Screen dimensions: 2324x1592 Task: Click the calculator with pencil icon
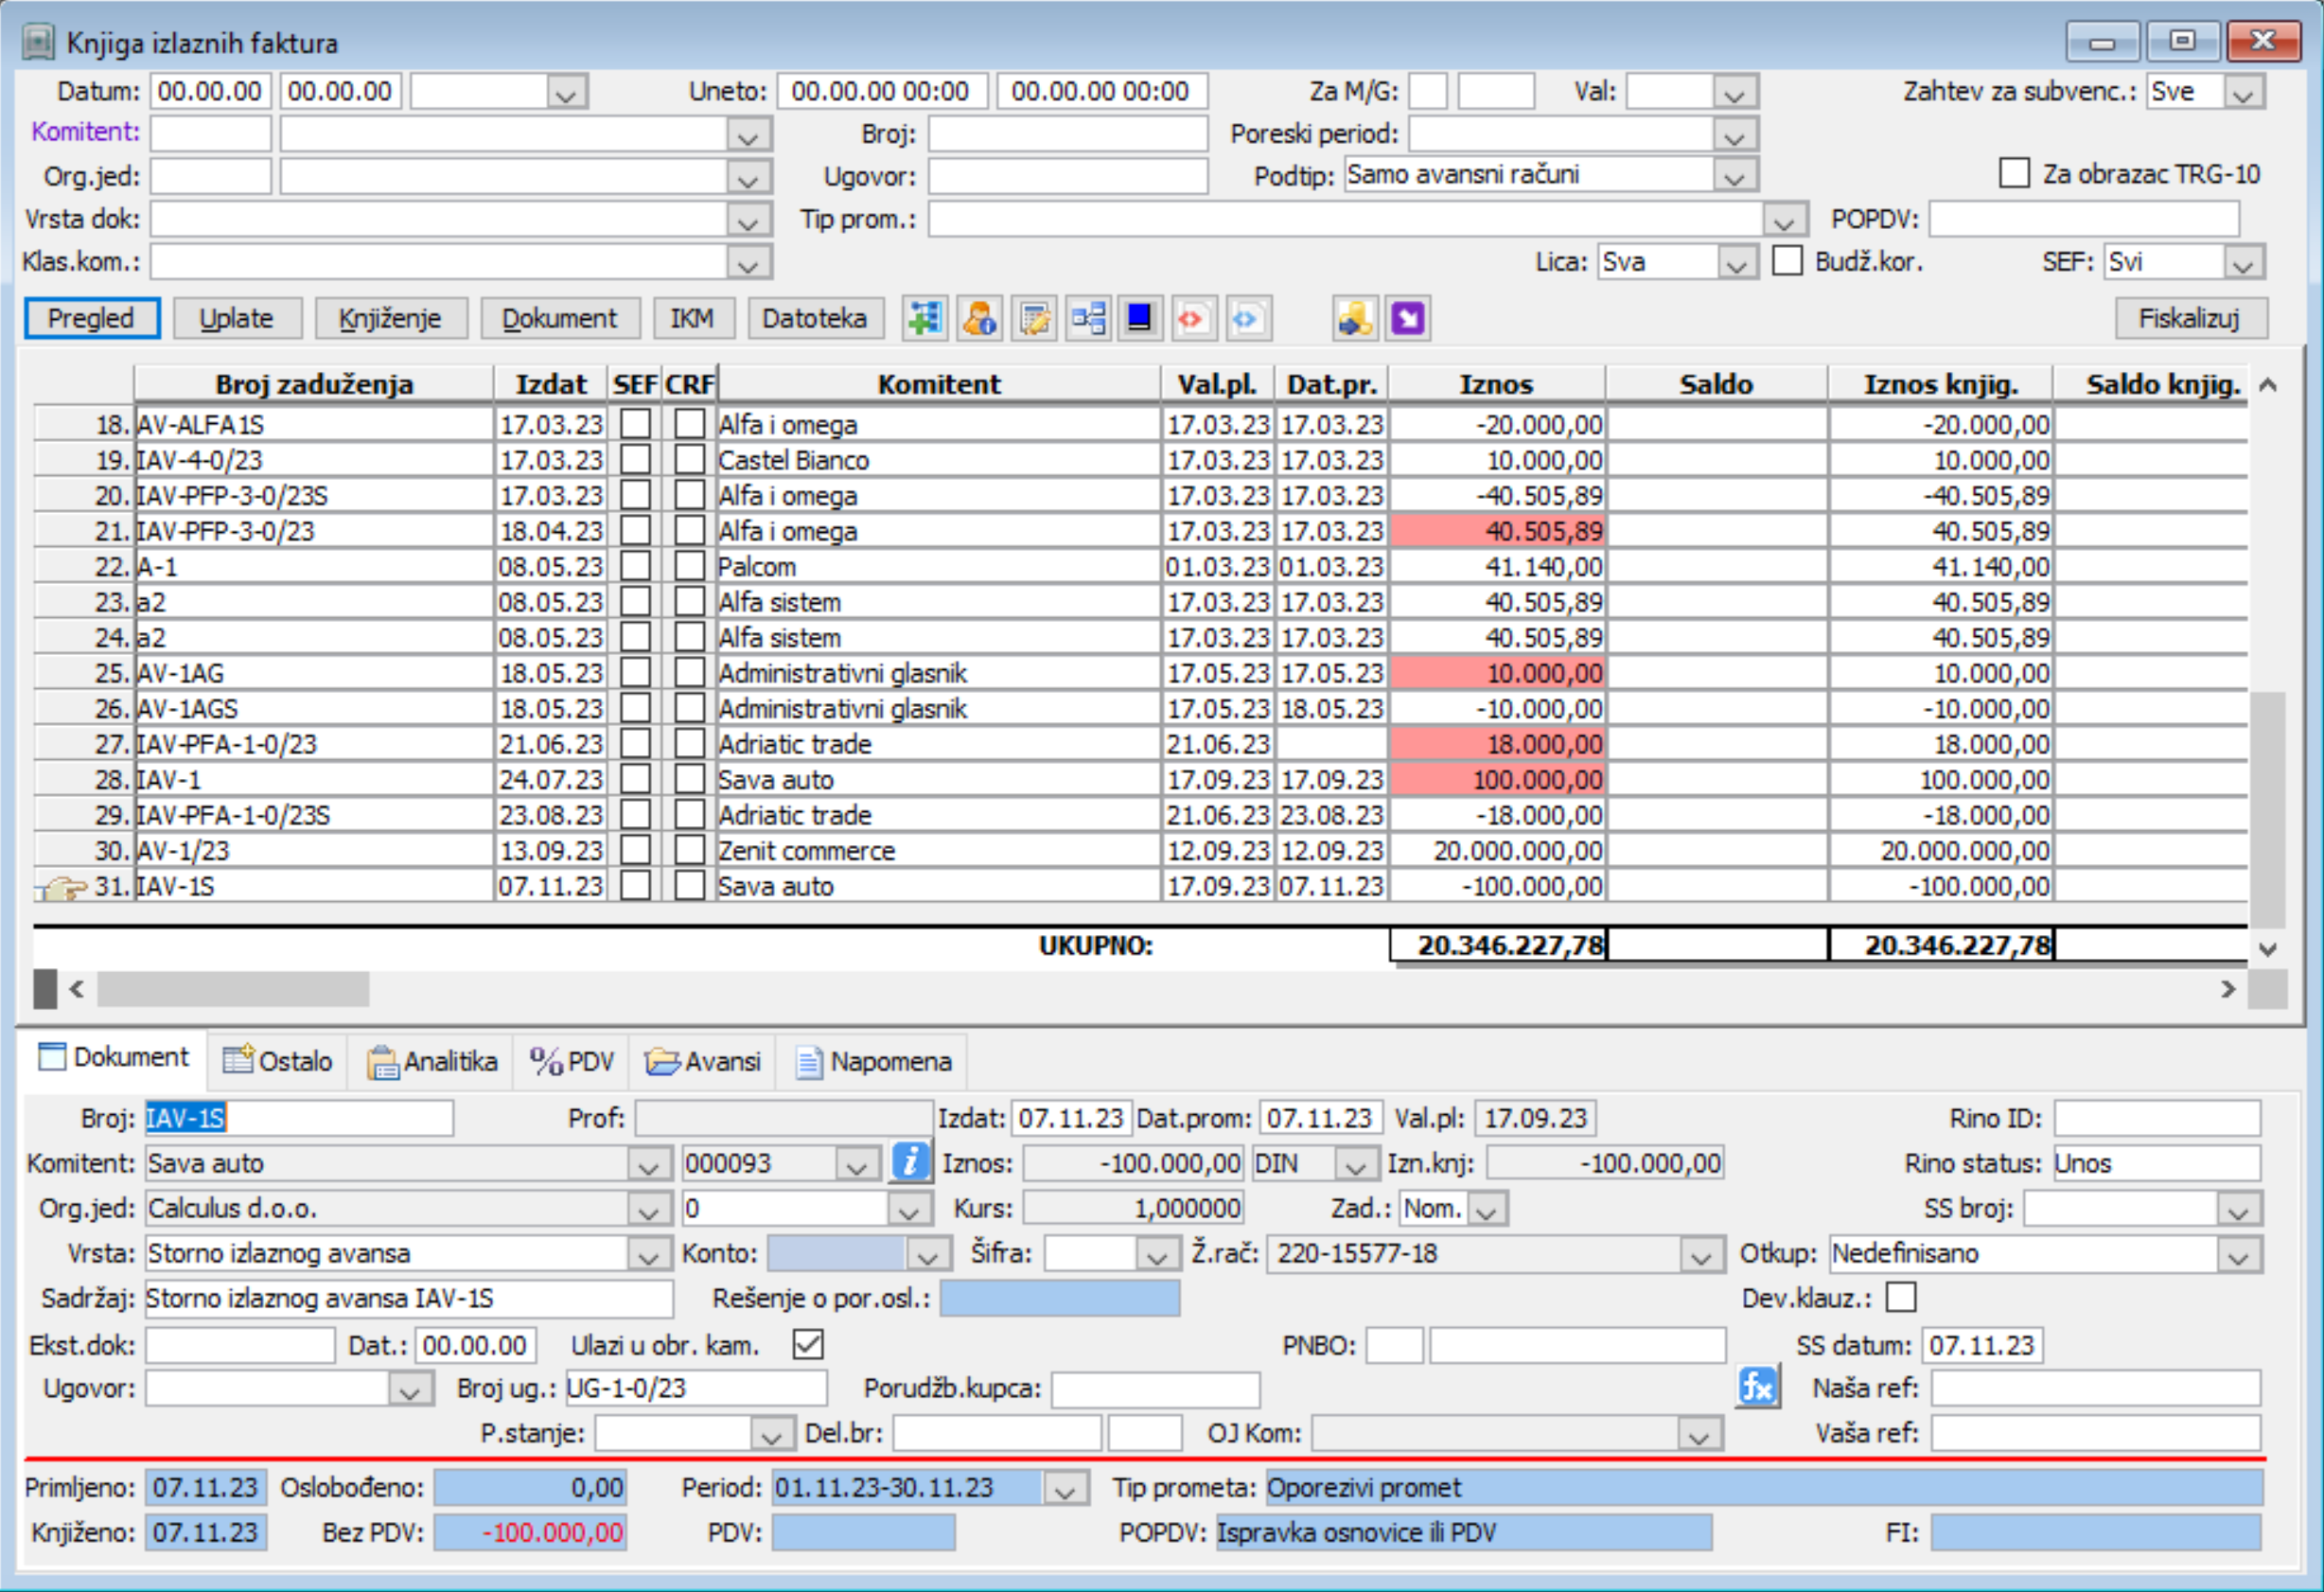(1033, 318)
